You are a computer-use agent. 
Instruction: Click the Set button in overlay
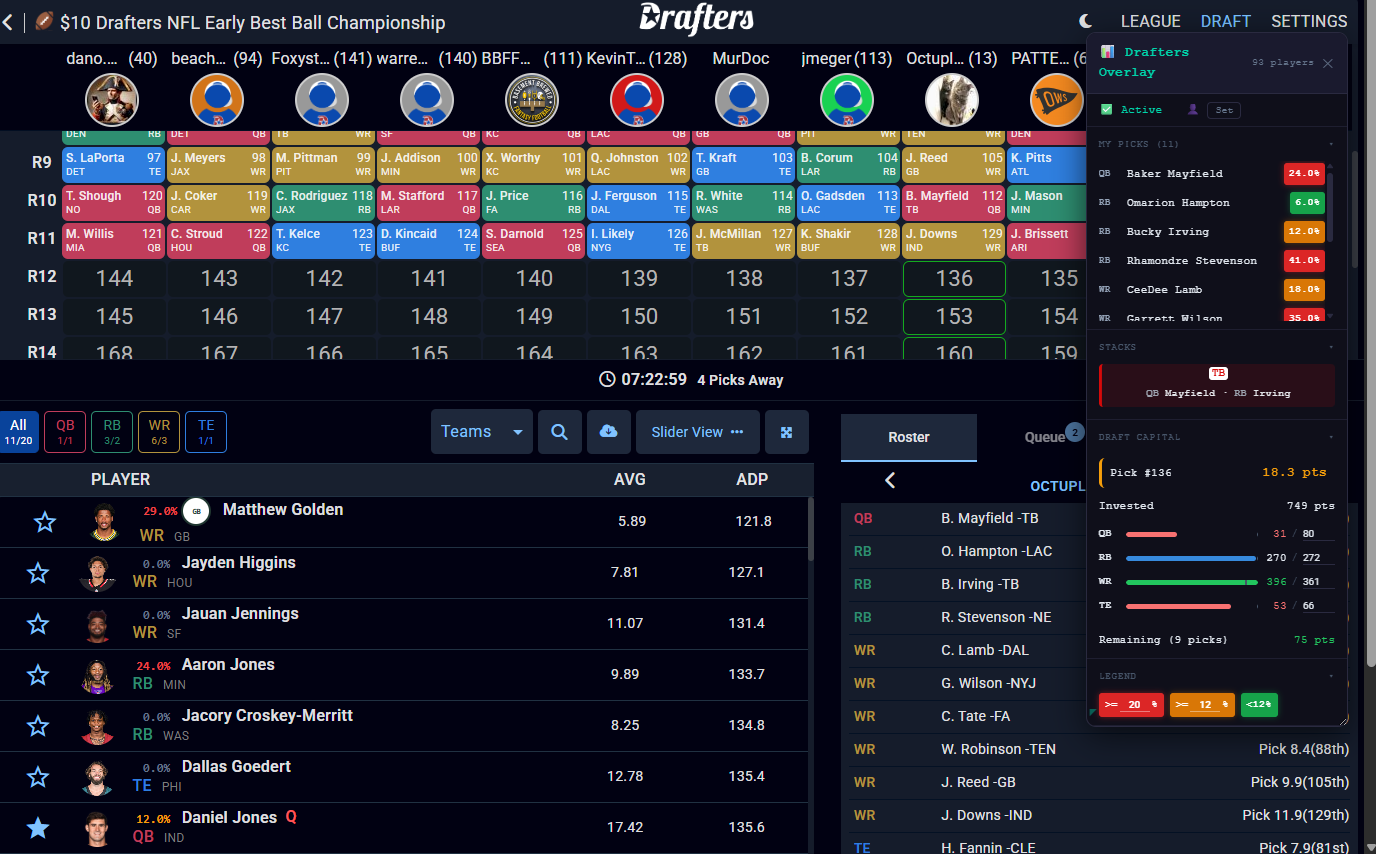point(1224,110)
